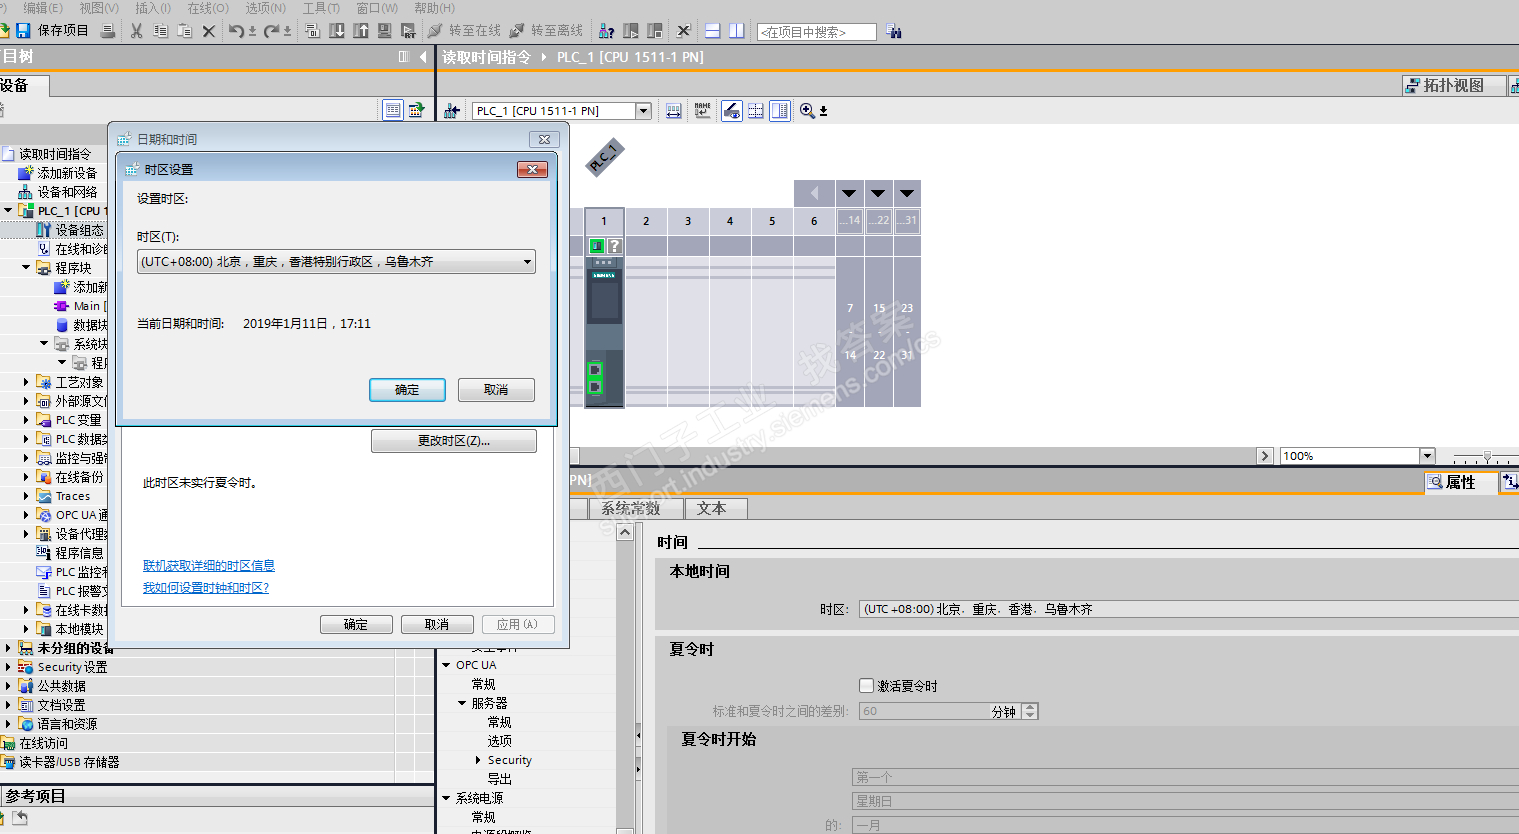Image resolution: width=1519 pixels, height=834 pixels.
Task: Click the binoculars search-in-project icon
Action: [x=894, y=31]
